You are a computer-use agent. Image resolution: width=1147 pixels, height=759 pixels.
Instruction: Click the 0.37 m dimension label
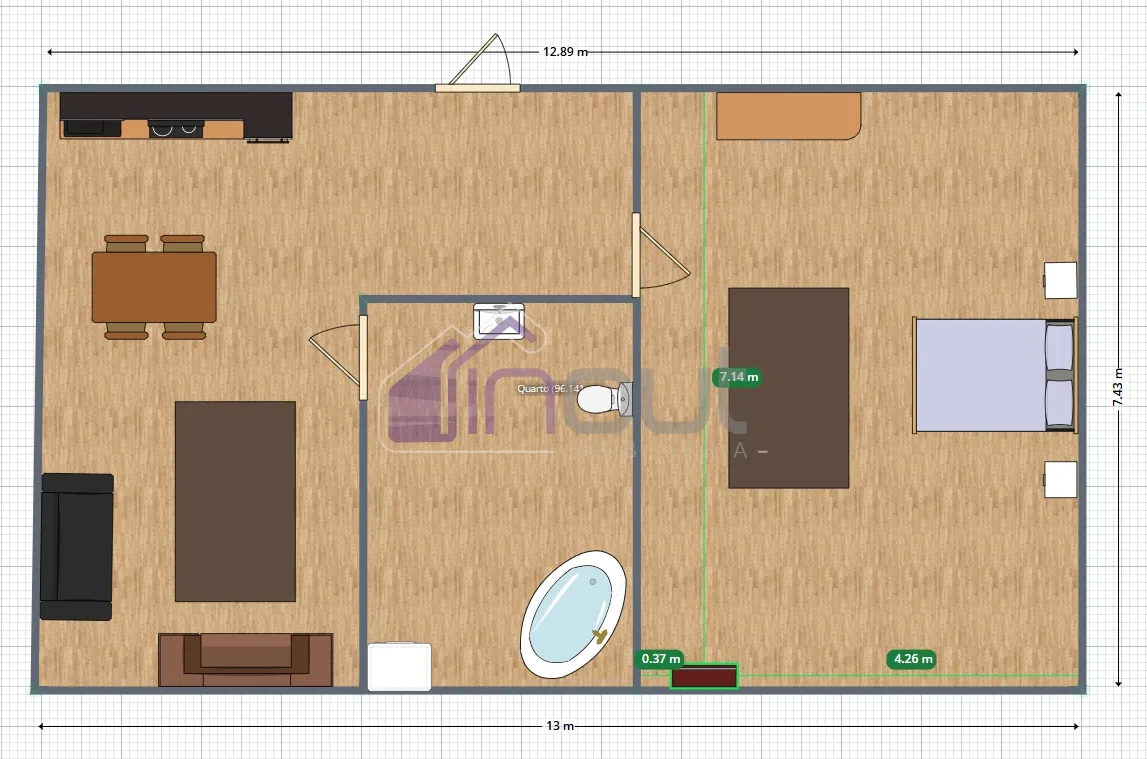[660, 659]
